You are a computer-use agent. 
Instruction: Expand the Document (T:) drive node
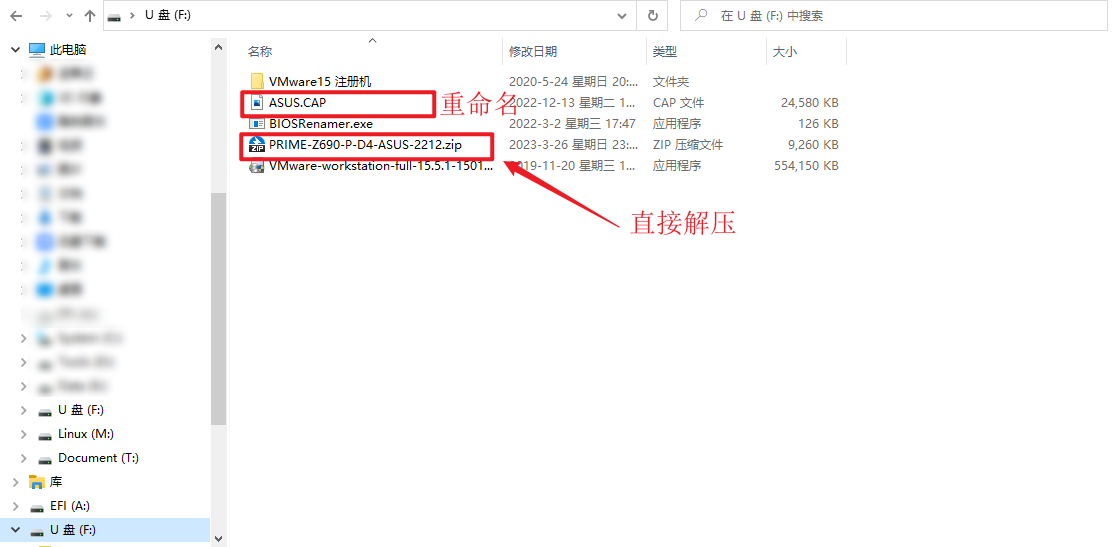[24, 458]
